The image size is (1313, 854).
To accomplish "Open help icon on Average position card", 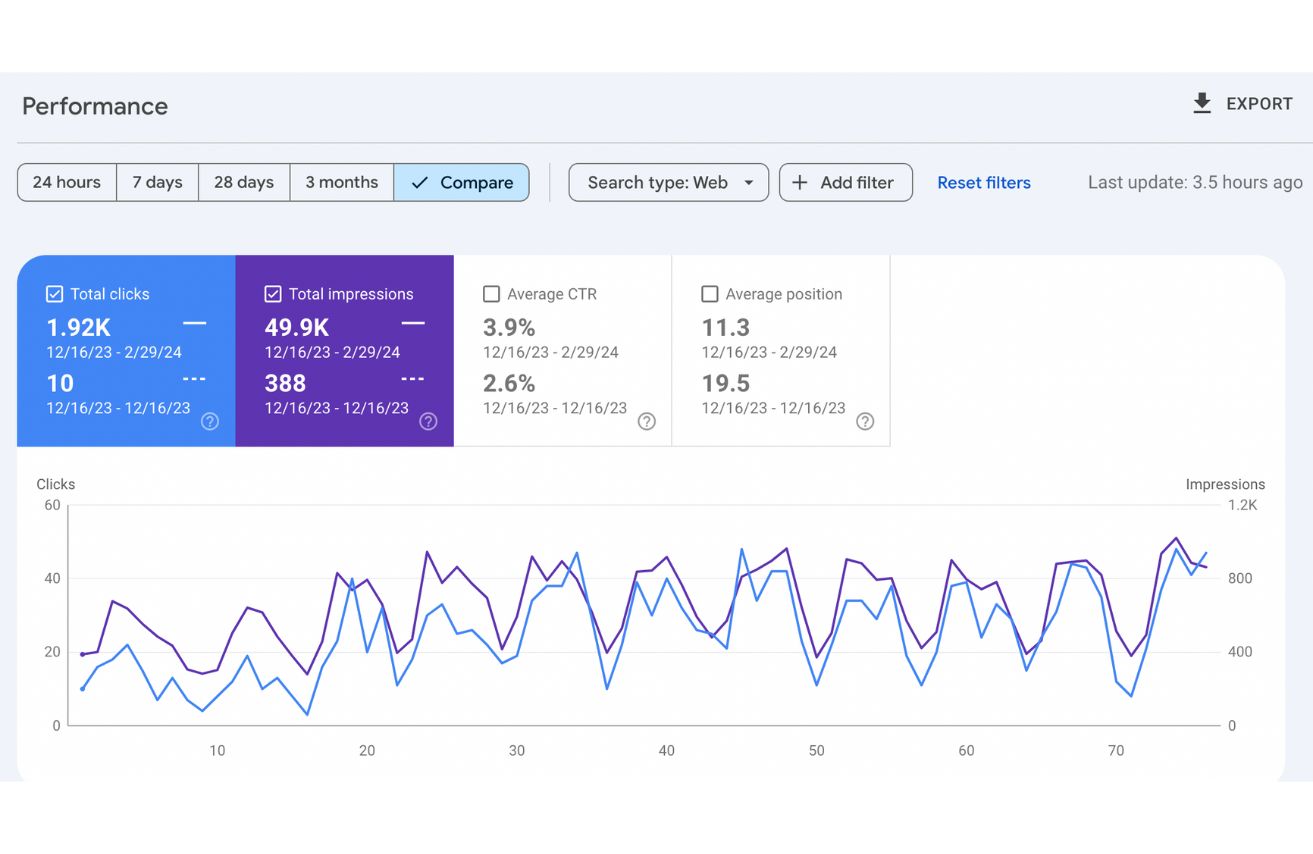I will 865,421.
